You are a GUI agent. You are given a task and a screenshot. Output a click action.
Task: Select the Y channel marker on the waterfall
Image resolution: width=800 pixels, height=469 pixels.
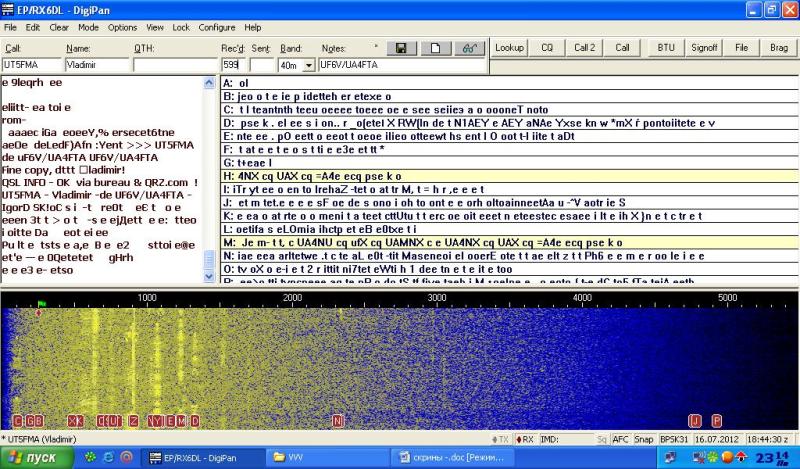tap(159, 421)
